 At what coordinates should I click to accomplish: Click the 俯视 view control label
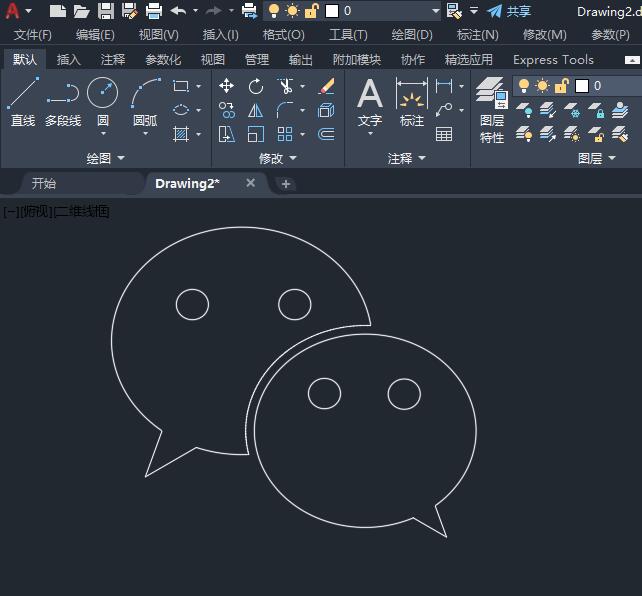point(36,212)
